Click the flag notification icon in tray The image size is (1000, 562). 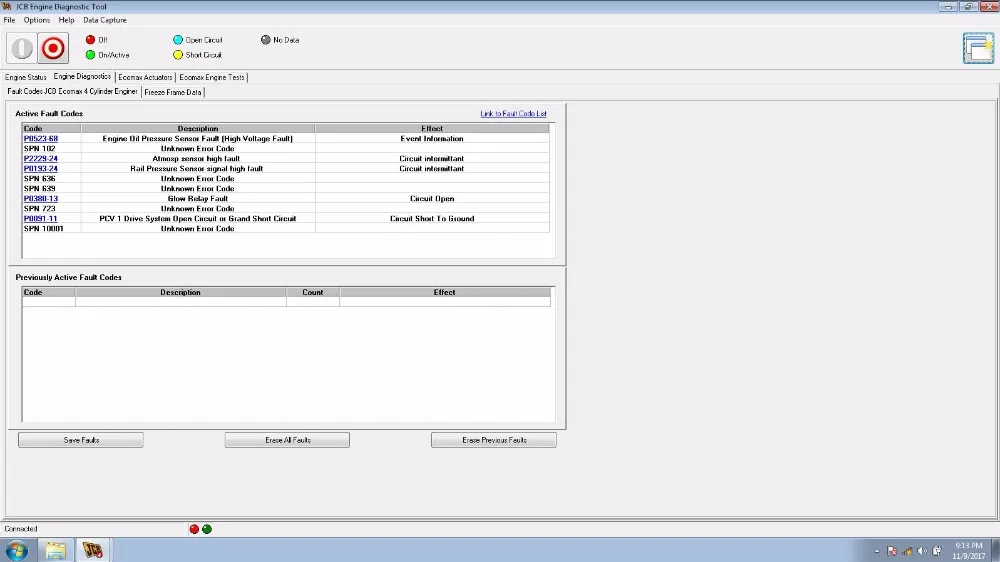(x=892, y=551)
